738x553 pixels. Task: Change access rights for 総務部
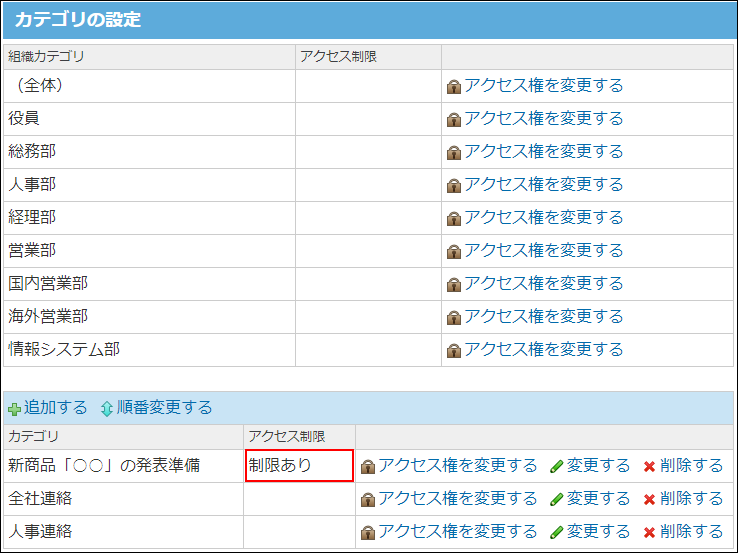tap(544, 151)
